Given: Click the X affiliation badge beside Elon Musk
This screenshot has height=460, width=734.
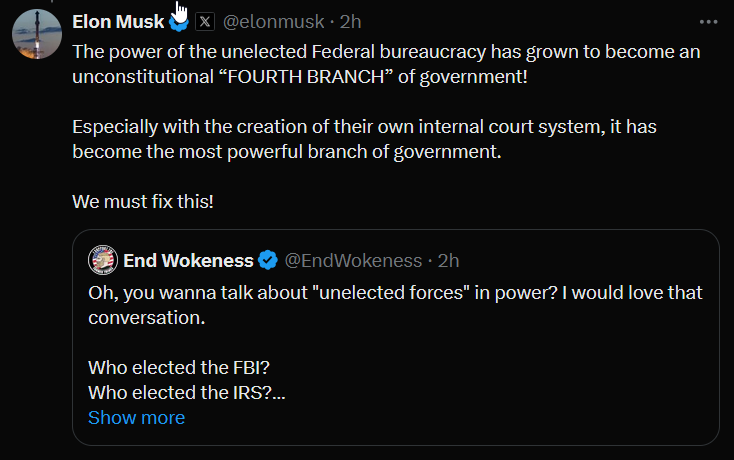Looking at the screenshot, I should (203, 21).
